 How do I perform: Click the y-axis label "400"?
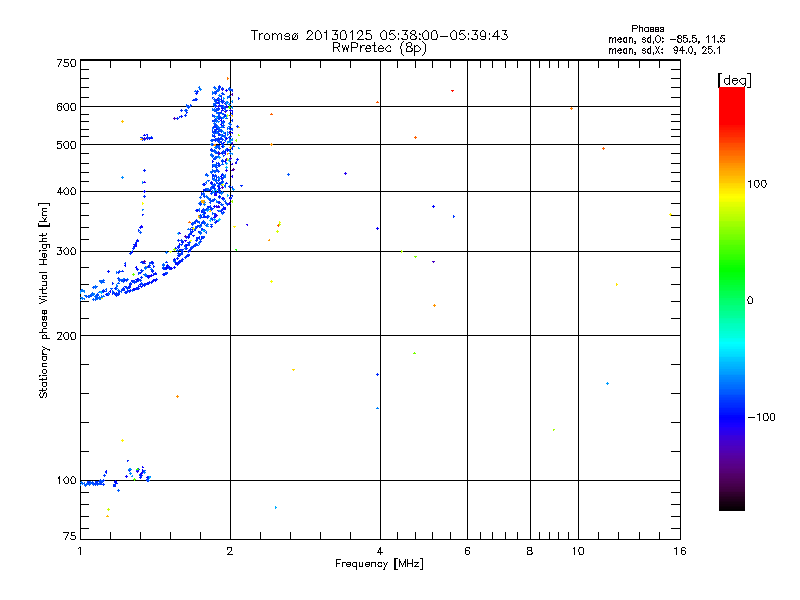point(66,192)
